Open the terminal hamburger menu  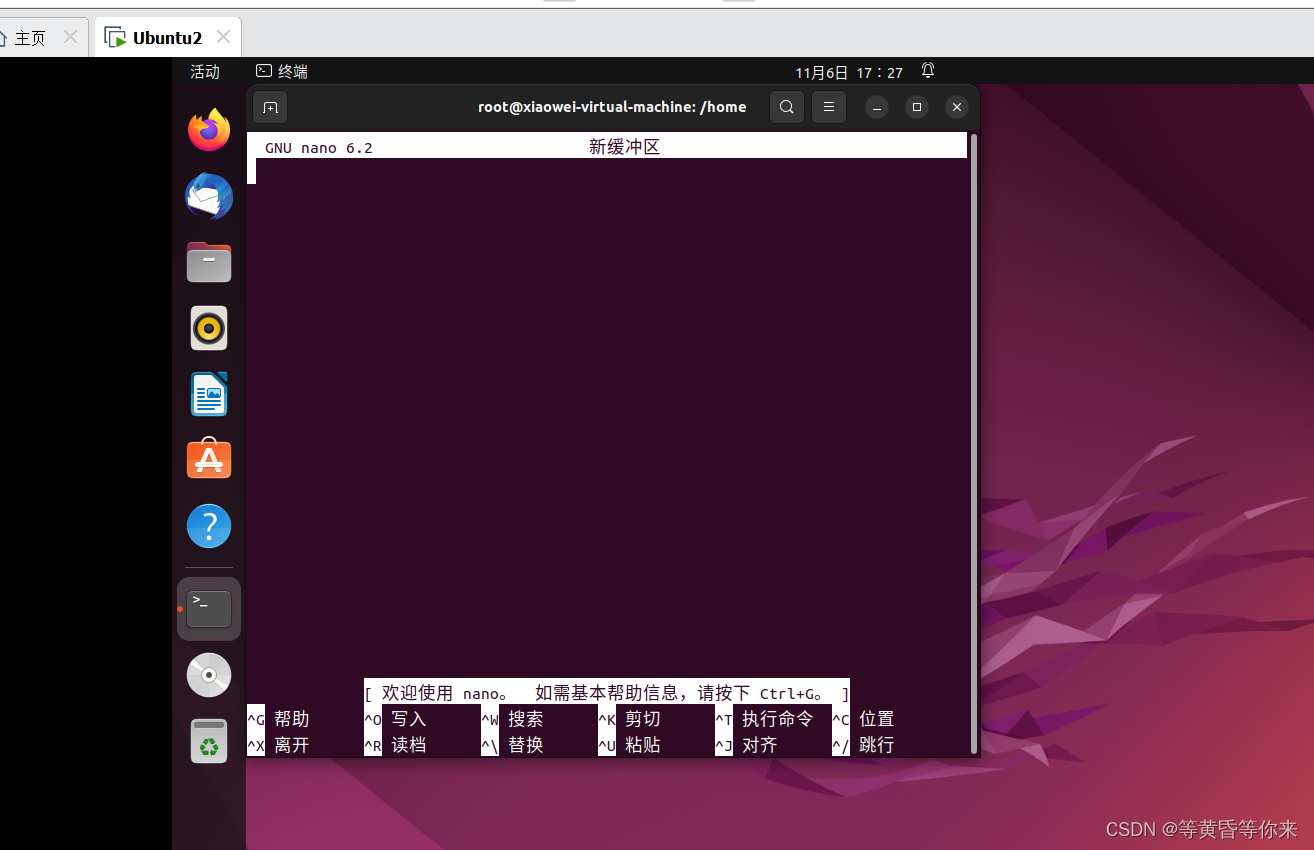(x=828, y=107)
